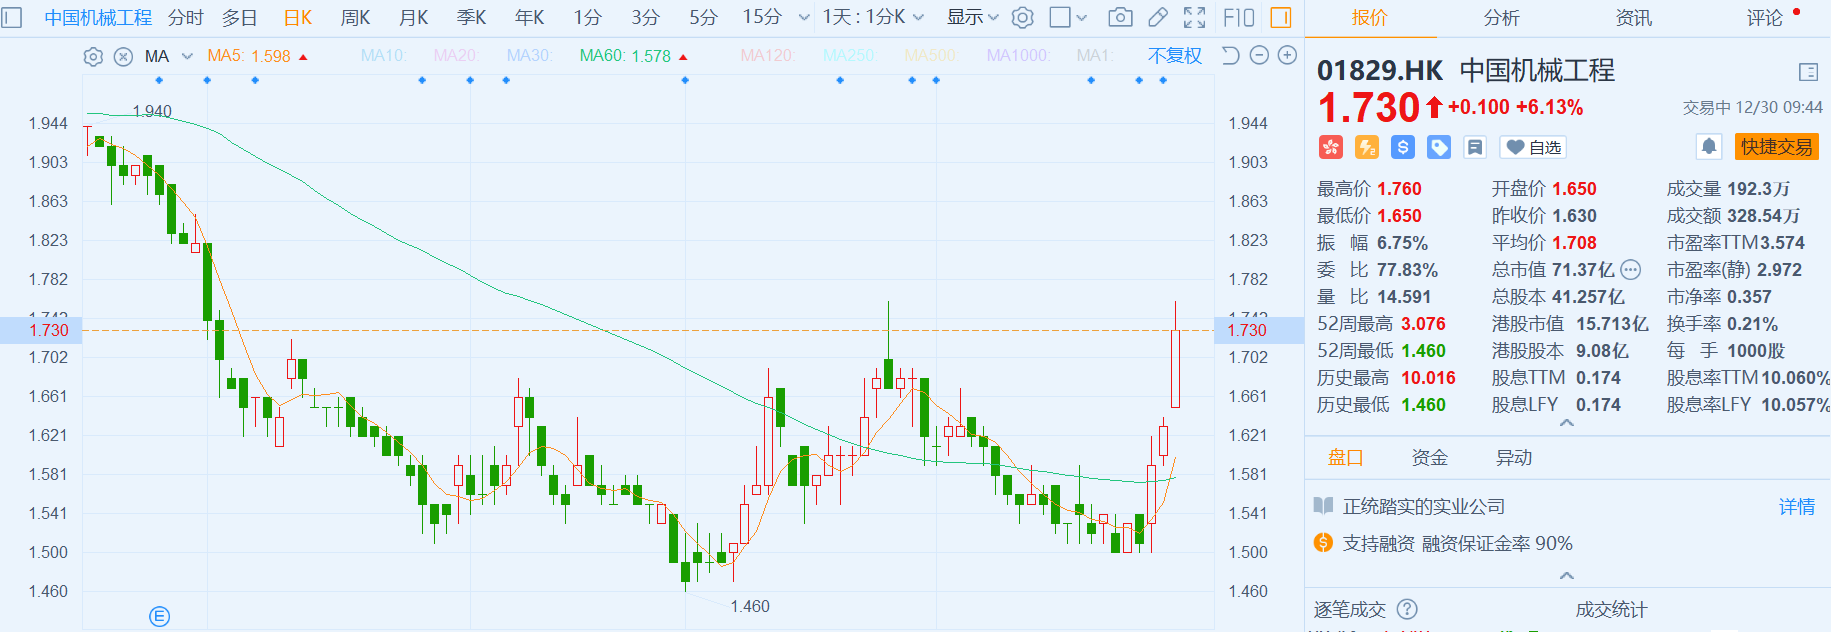
Task: Expand more minute-period options after 15分
Action: (x=804, y=18)
